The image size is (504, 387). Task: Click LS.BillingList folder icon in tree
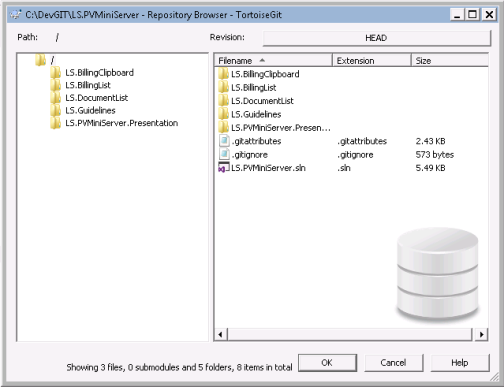56,85
